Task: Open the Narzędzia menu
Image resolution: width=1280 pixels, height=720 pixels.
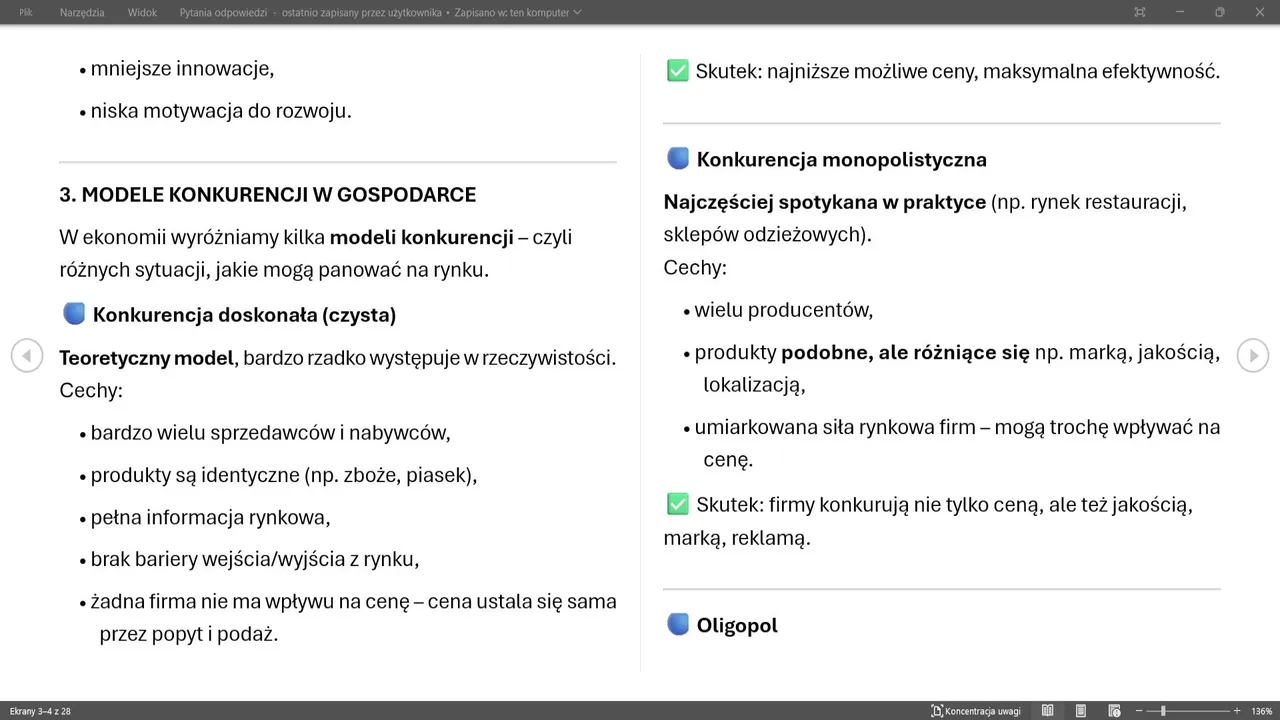Action: point(82,12)
